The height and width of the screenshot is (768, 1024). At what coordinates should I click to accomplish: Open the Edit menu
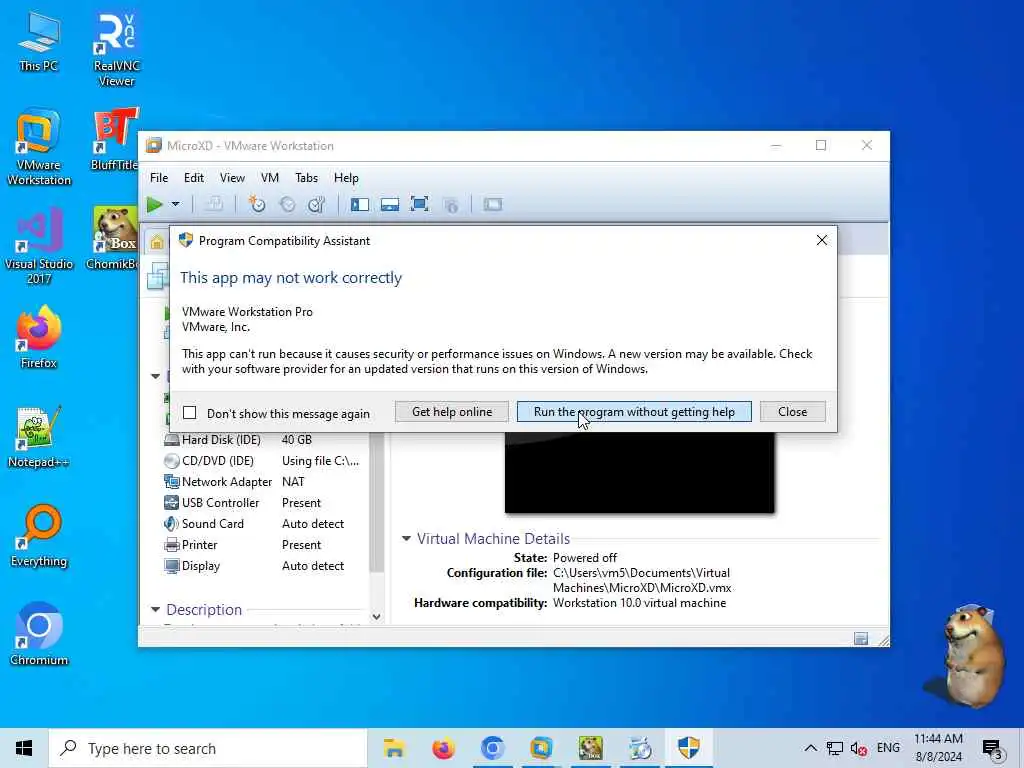[x=194, y=178]
